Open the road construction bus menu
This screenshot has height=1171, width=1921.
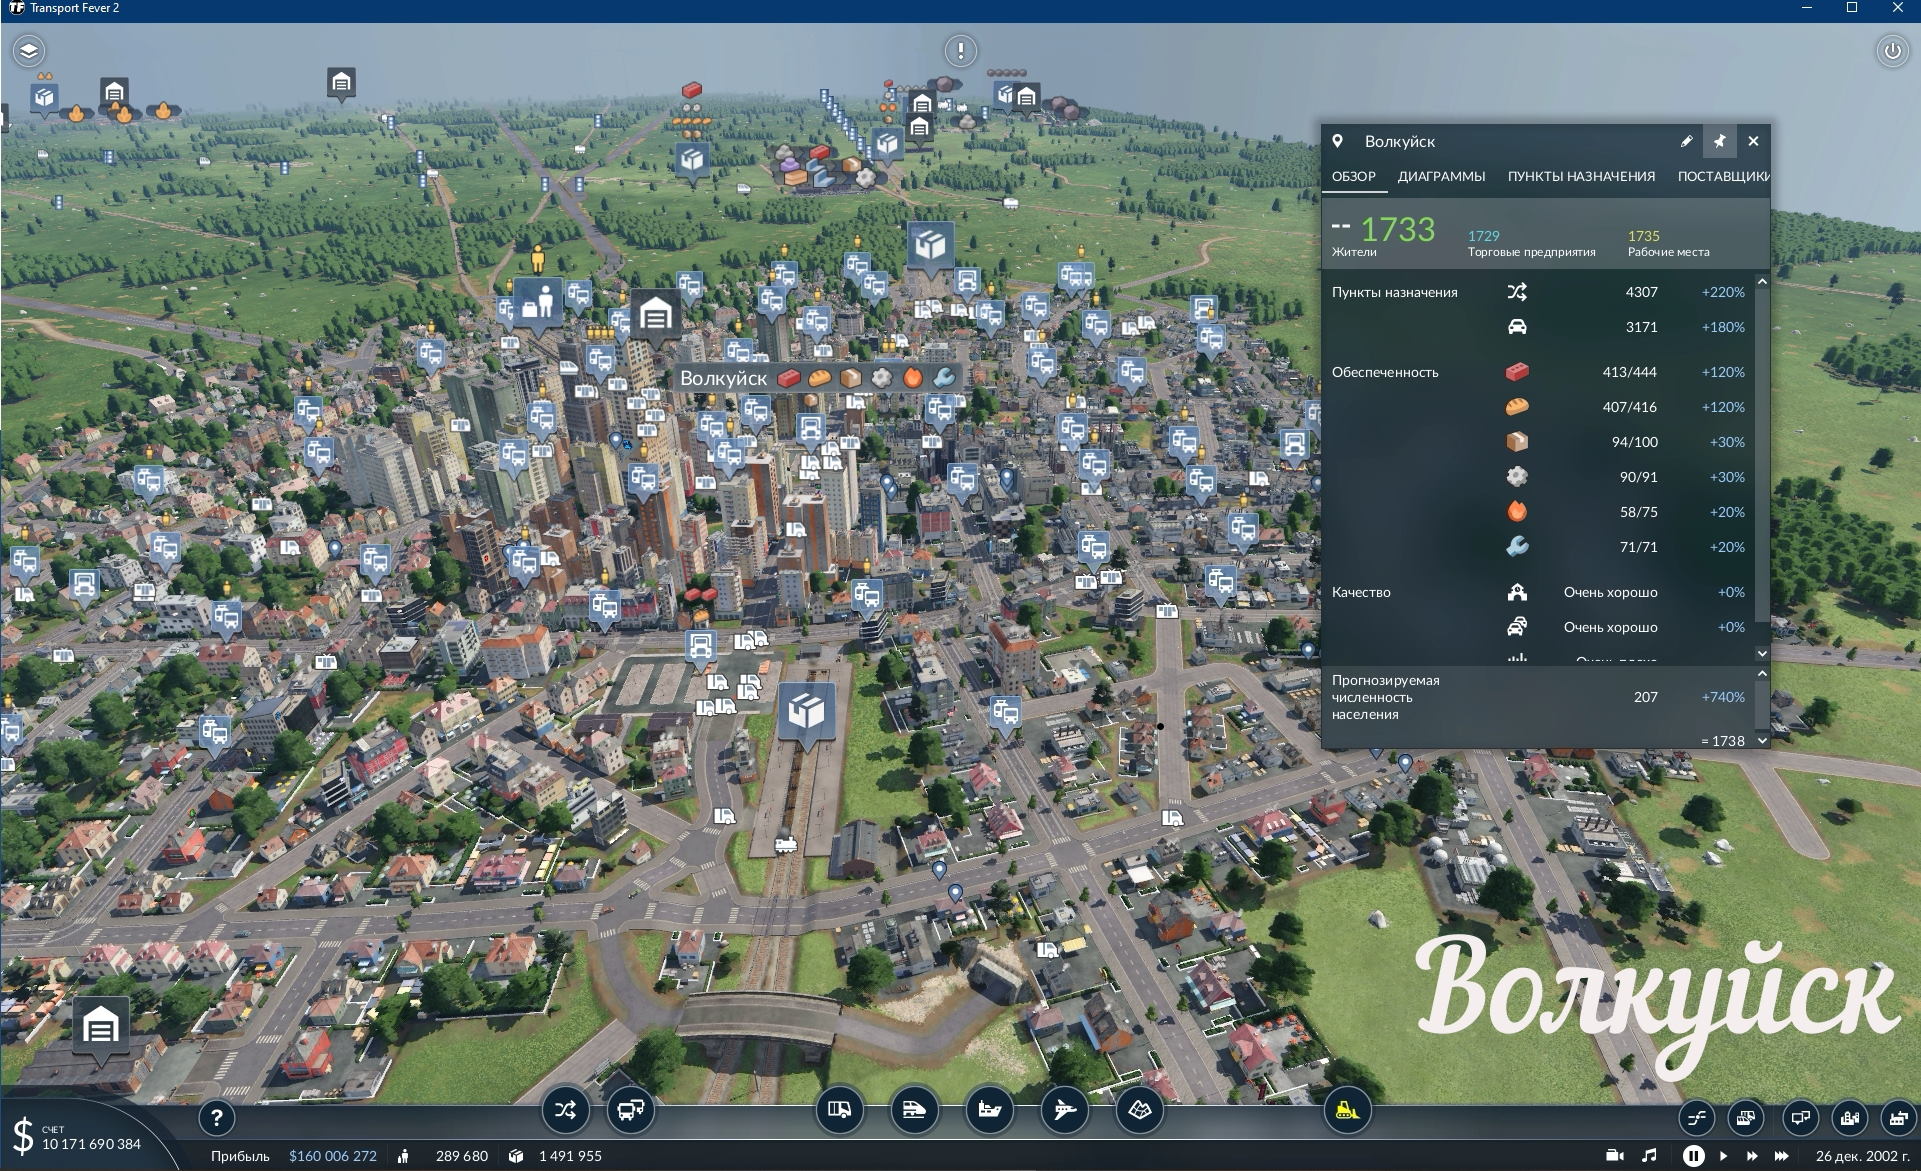click(839, 1110)
